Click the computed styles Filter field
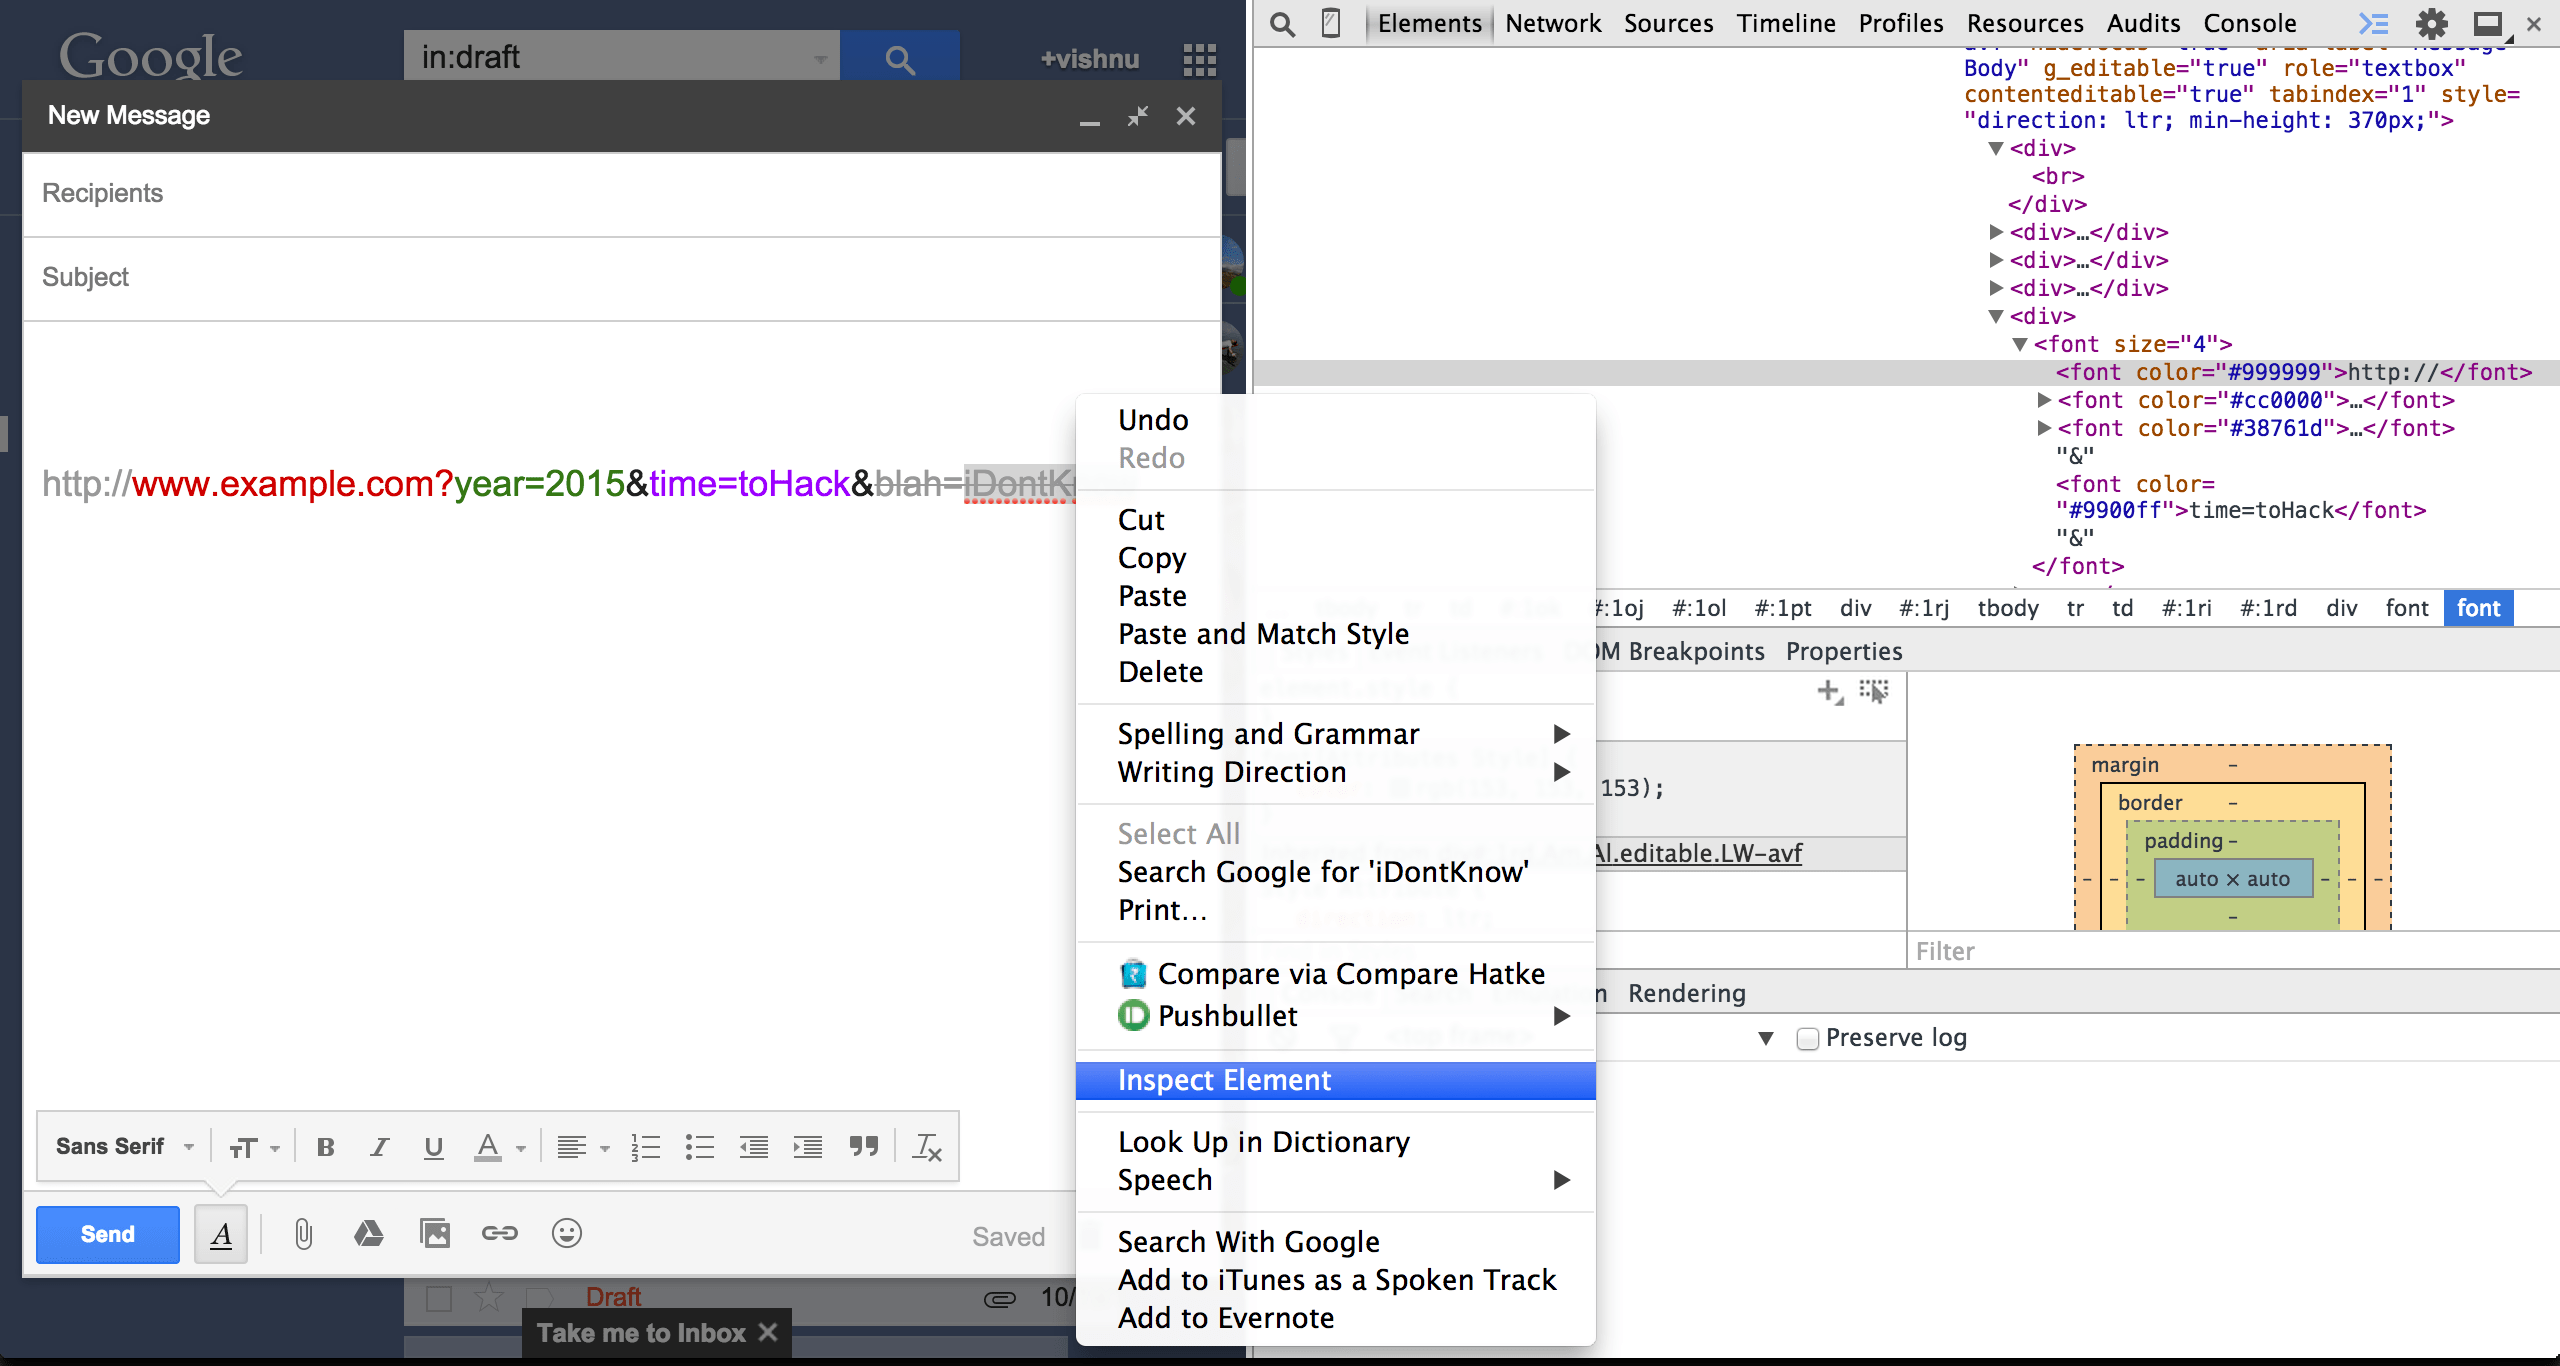 tap(2234, 951)
